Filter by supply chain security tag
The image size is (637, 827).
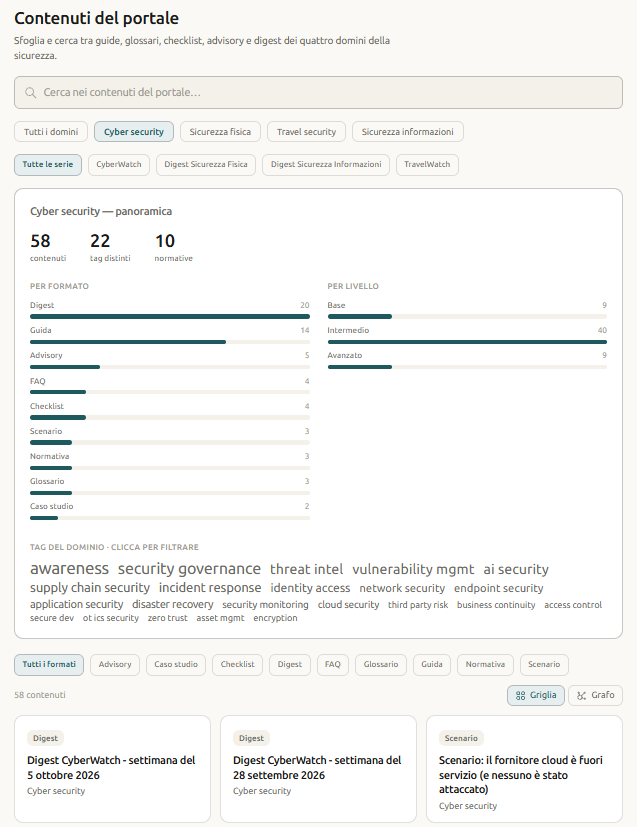coord(90,588)
